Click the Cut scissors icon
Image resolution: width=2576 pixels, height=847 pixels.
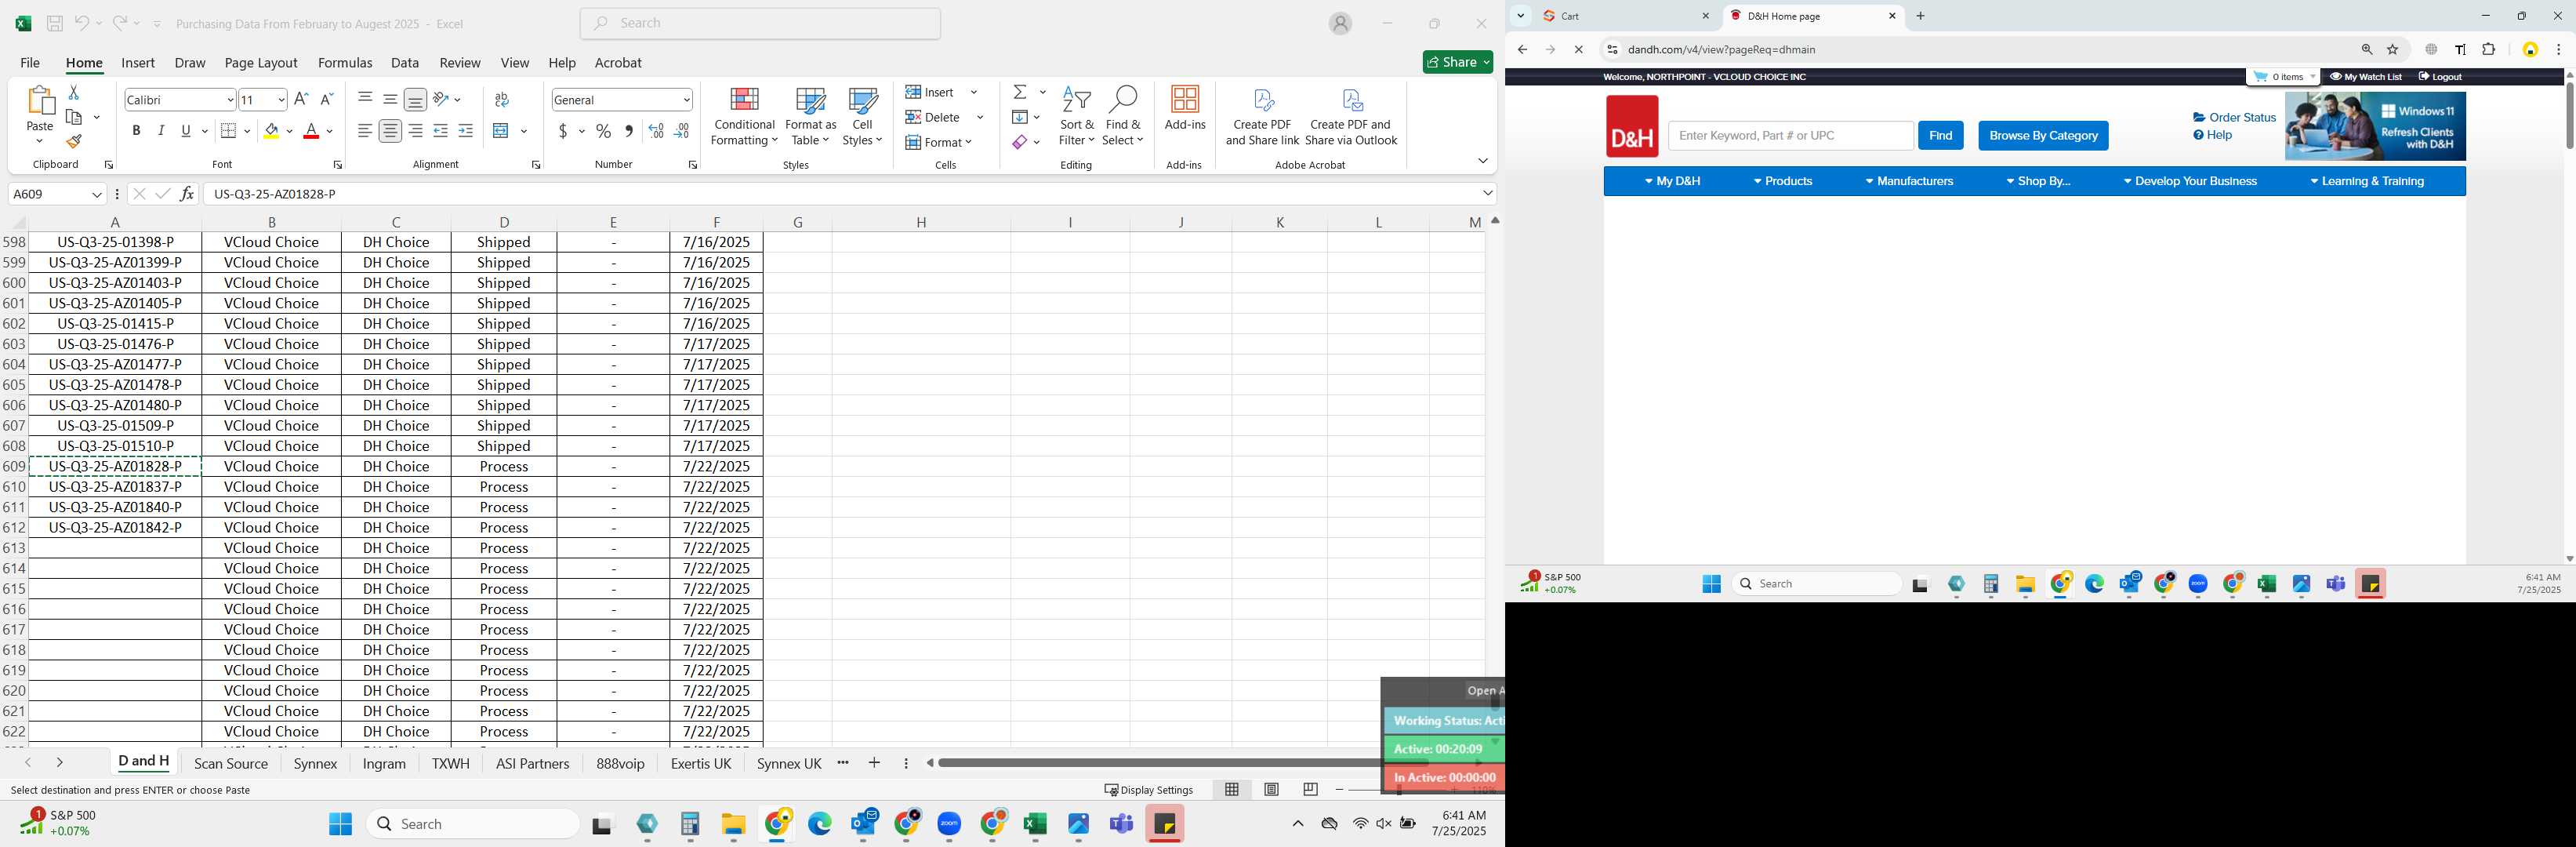point(73,92)
